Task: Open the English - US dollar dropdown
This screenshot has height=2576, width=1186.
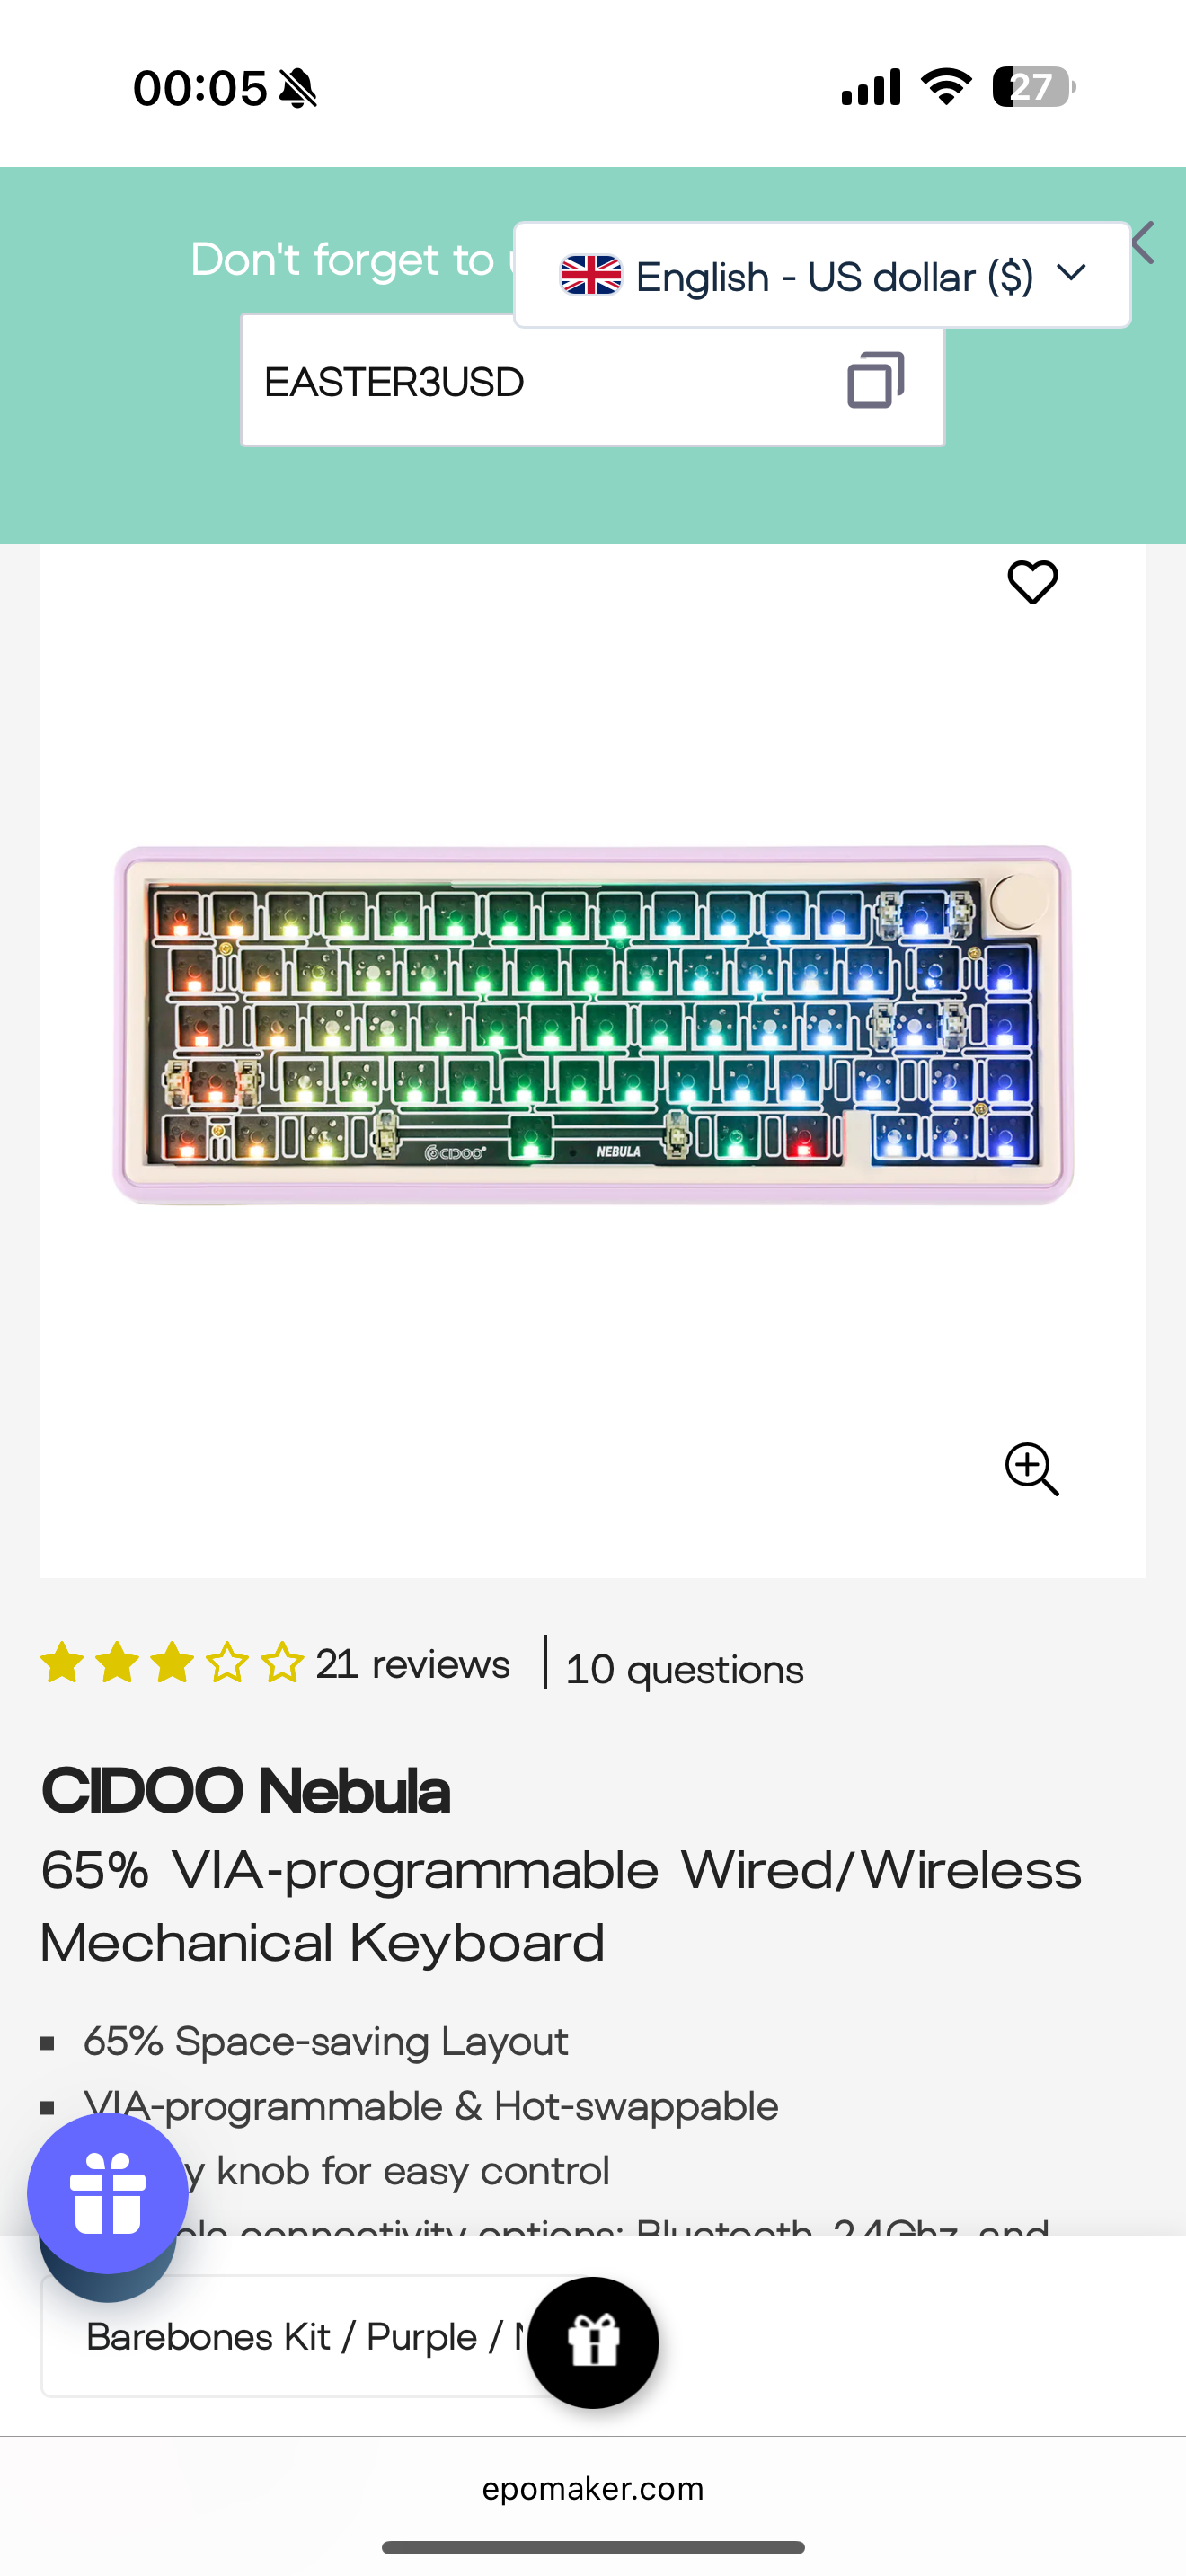Action: click(822, 275)
